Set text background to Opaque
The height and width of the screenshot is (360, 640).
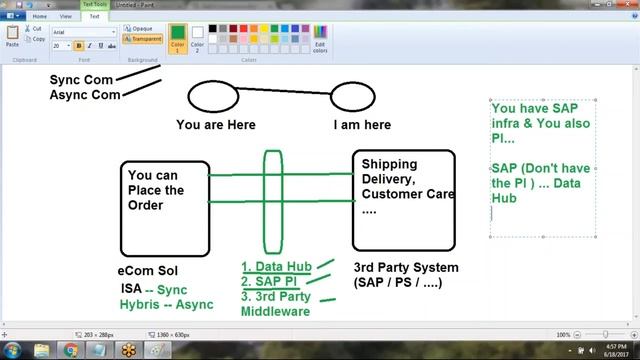pos(138,29)
